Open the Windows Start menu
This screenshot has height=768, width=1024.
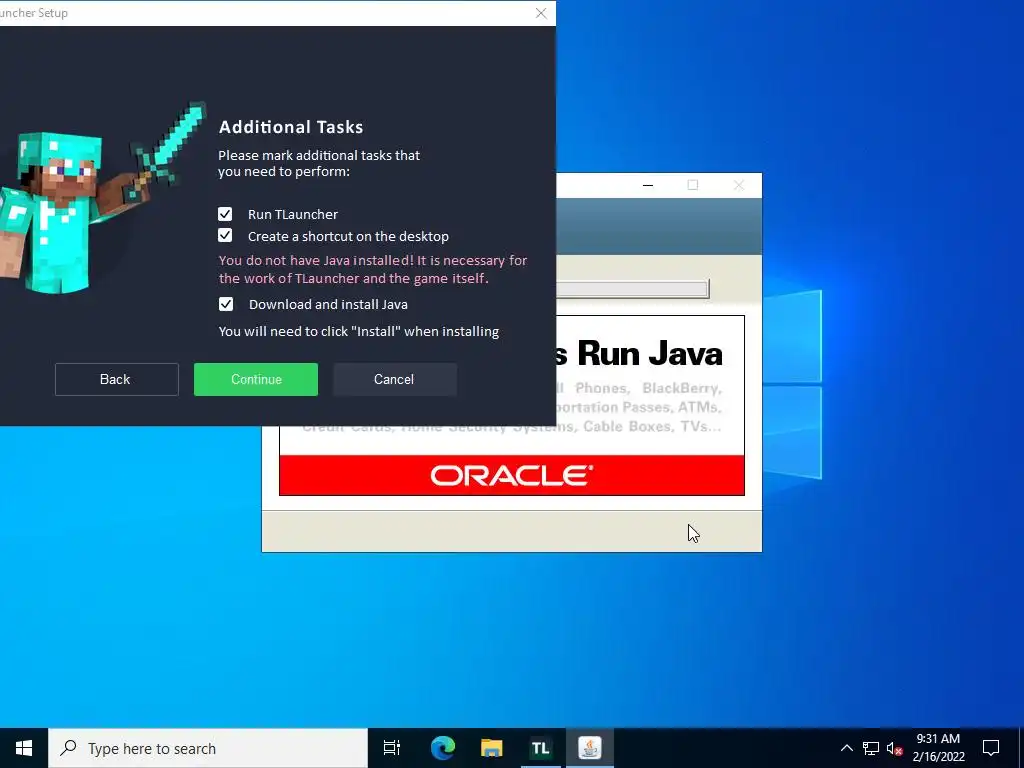24,748
